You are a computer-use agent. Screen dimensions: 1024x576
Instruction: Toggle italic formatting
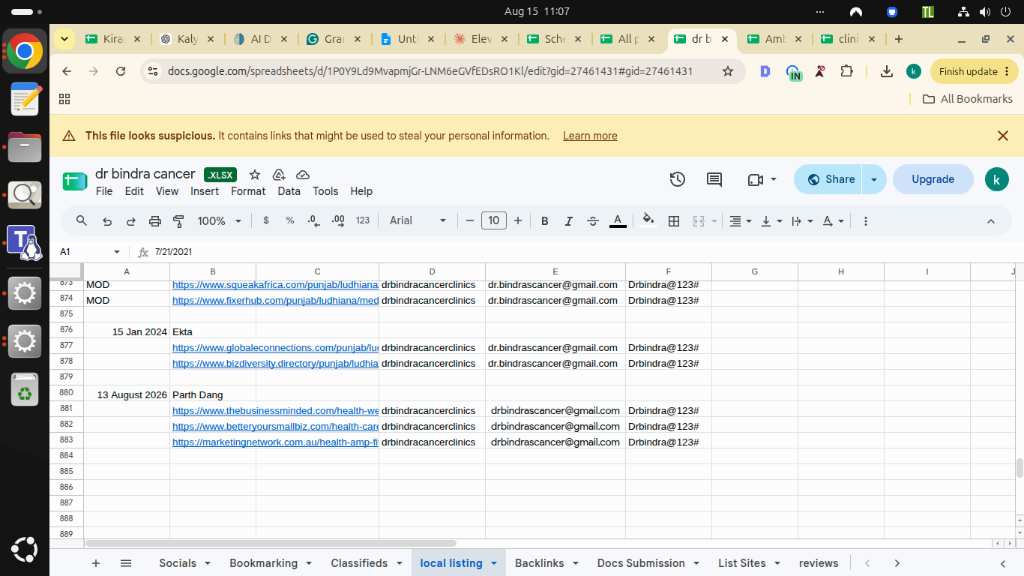[x=568, y=221]
